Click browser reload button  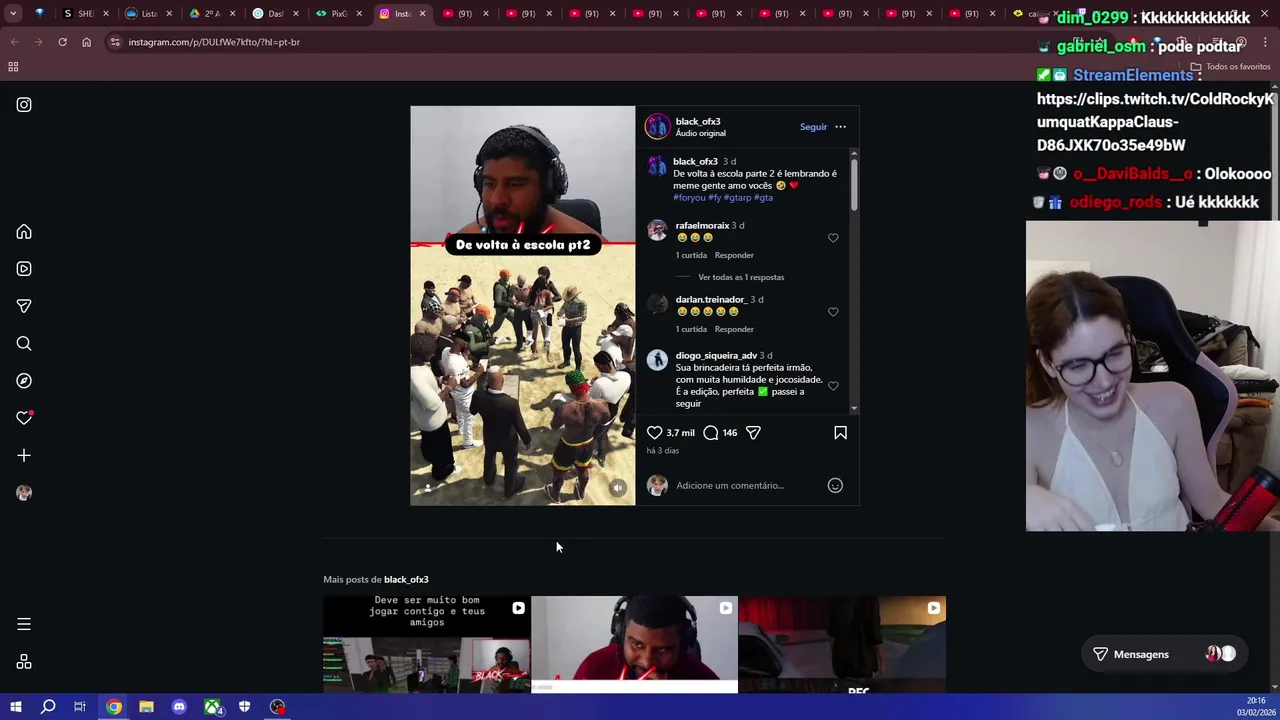[x=62, y=42]
